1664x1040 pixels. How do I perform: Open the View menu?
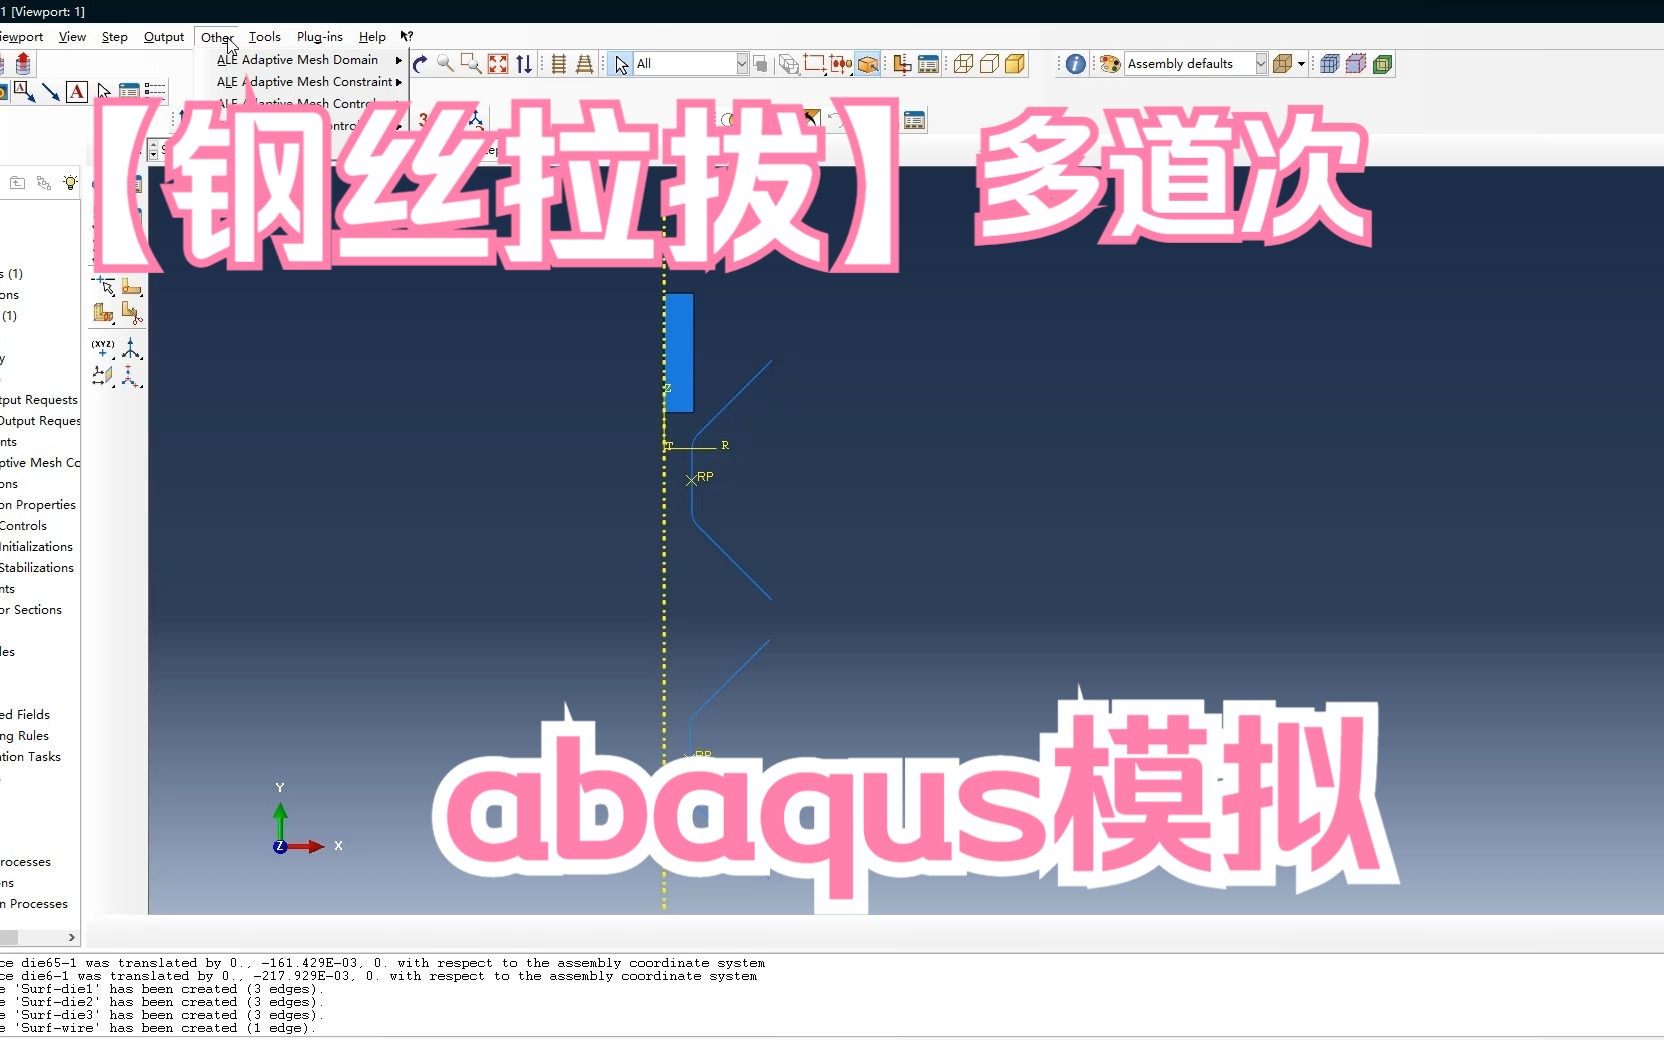pos(73,37)
